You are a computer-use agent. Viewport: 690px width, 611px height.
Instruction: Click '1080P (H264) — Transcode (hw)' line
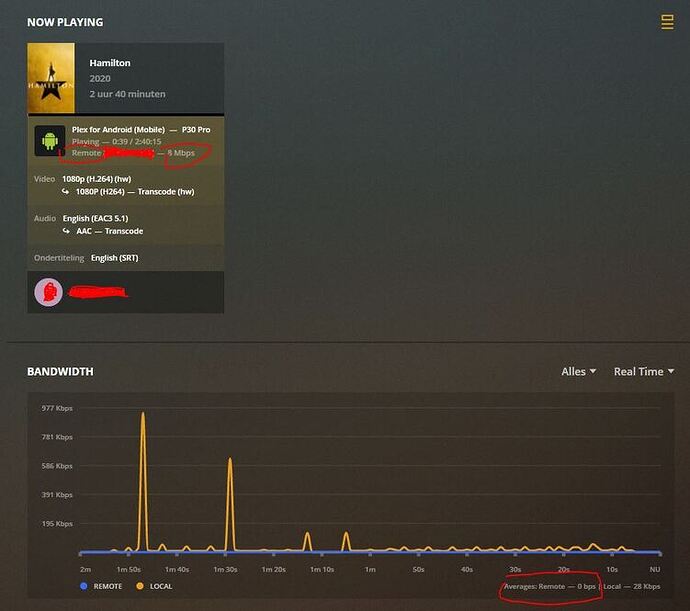[x=135, y=191]
